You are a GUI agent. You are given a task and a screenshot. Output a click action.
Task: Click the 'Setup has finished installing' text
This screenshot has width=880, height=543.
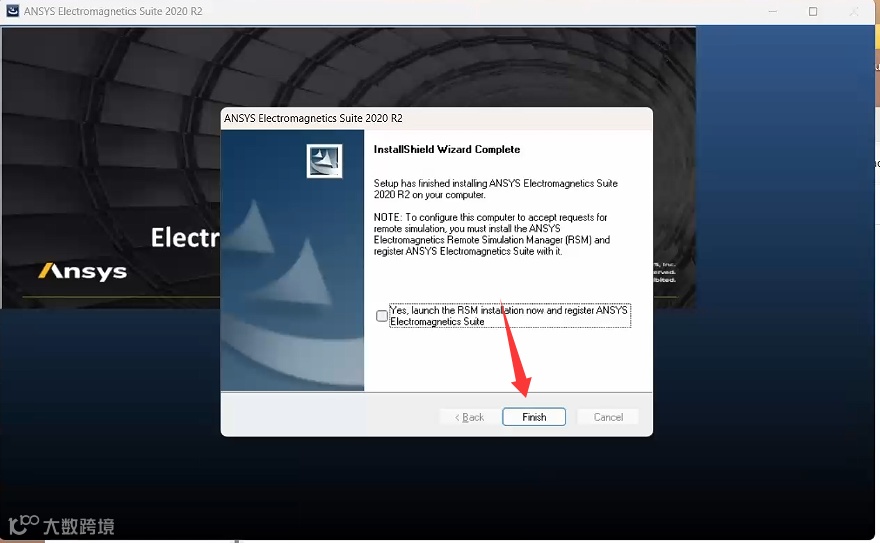[x=496, y=189]
